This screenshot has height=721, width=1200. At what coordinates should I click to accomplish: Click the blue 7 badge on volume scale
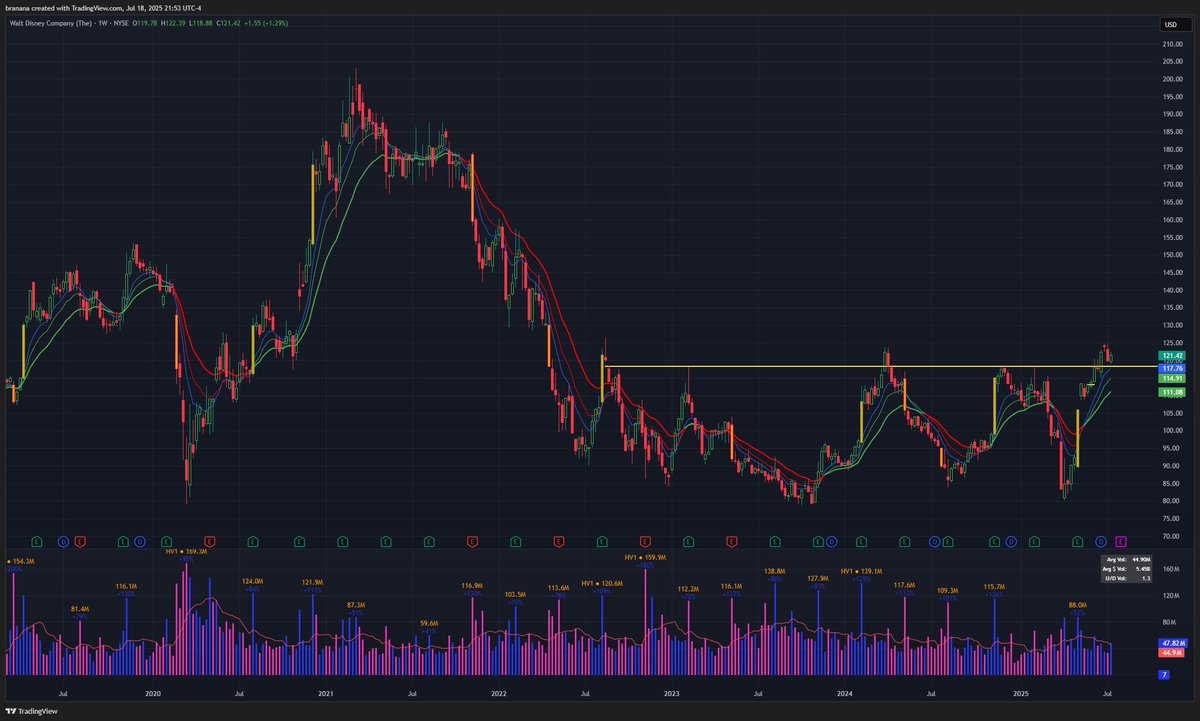point(1165,675)
